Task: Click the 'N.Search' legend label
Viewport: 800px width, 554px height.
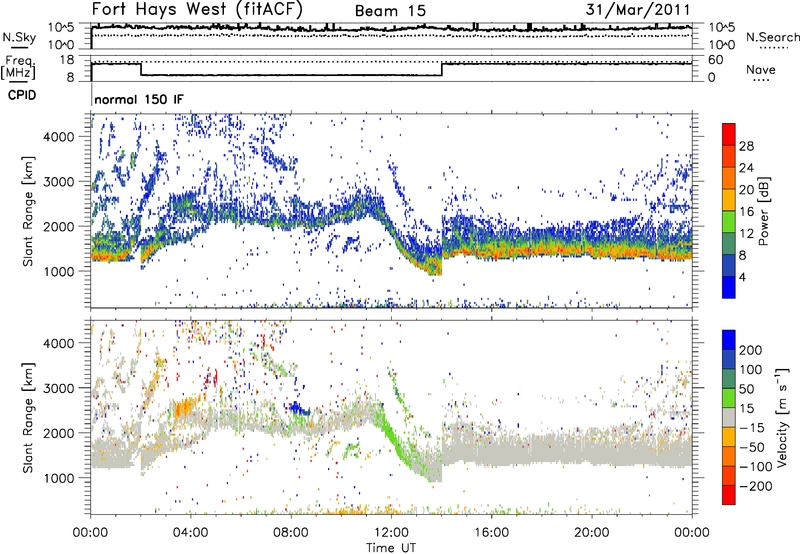Action: pyautogui.click(x=772, y=37)
